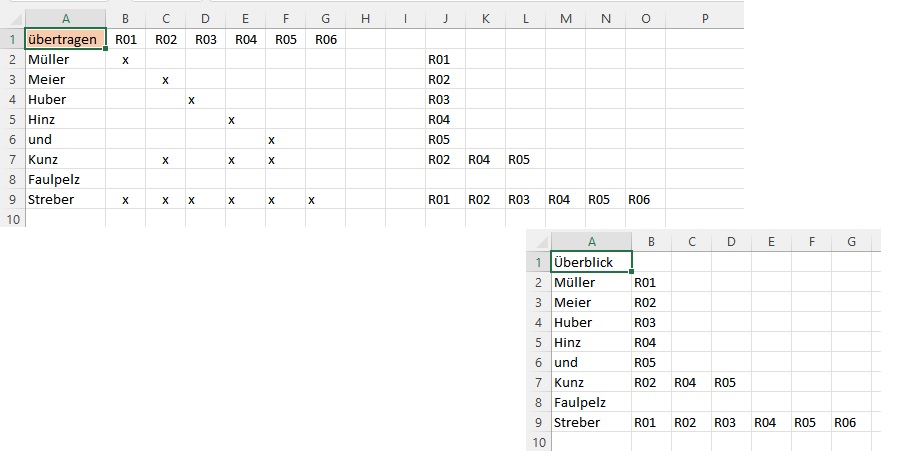Select Faulpelz in Überblick sheet
The height and width of the screenshot is (463, 909).
pos(591,402)
